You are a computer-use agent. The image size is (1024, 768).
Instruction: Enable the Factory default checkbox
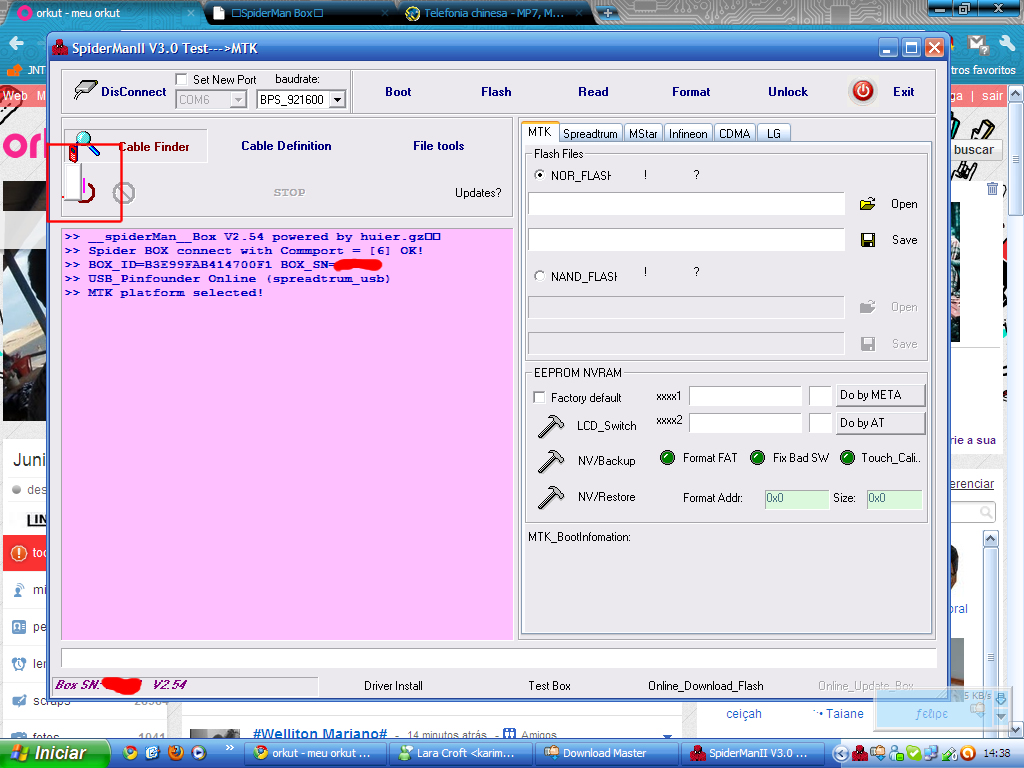click(x=539, y=397)
